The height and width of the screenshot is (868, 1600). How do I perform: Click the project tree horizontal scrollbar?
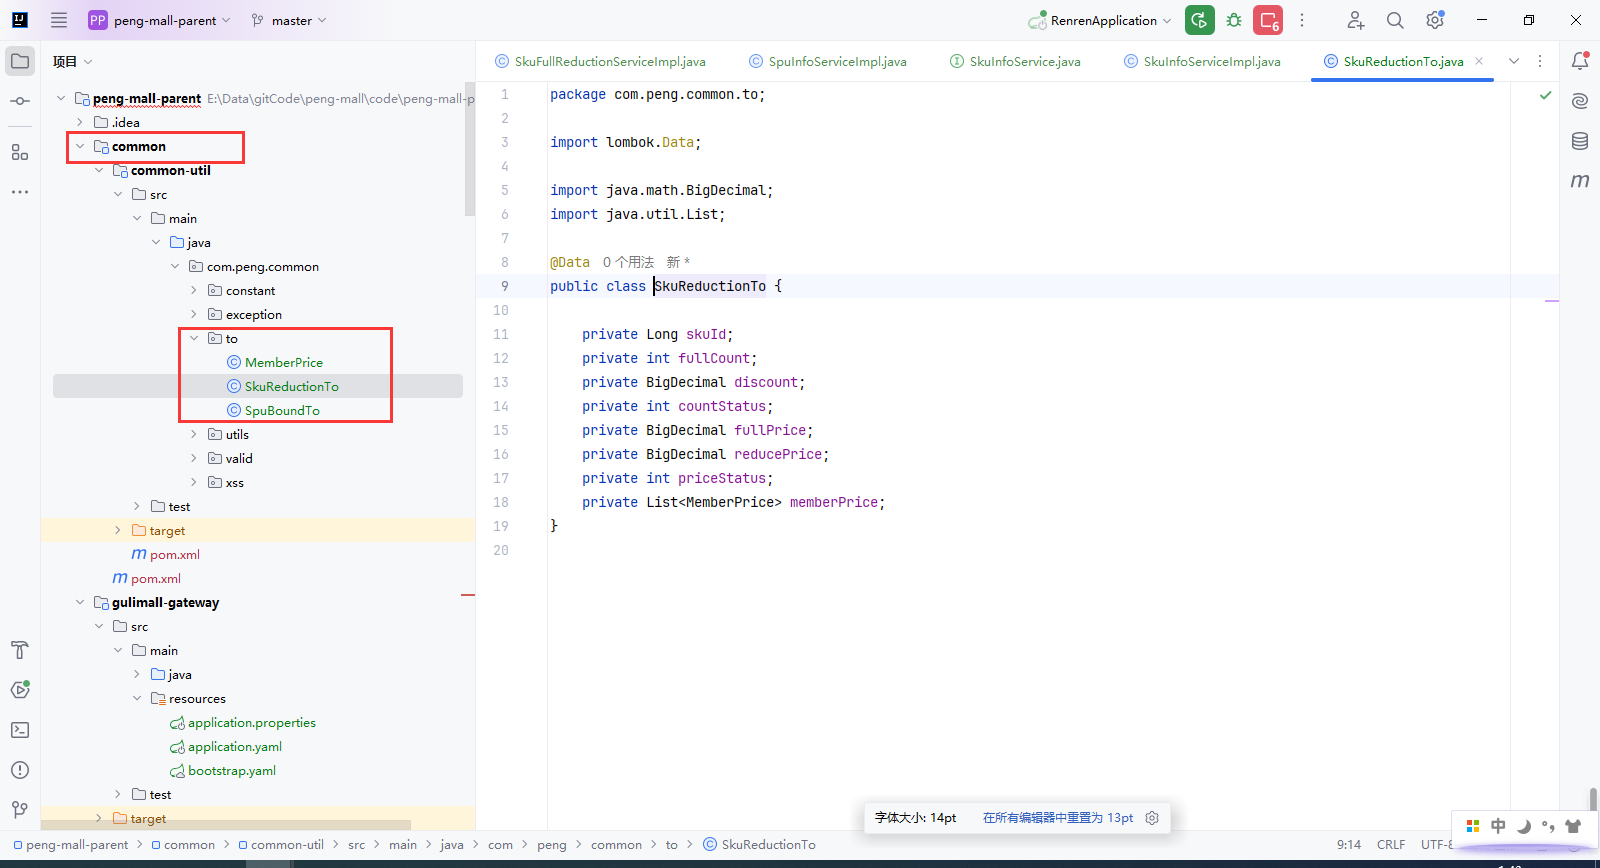226,825
